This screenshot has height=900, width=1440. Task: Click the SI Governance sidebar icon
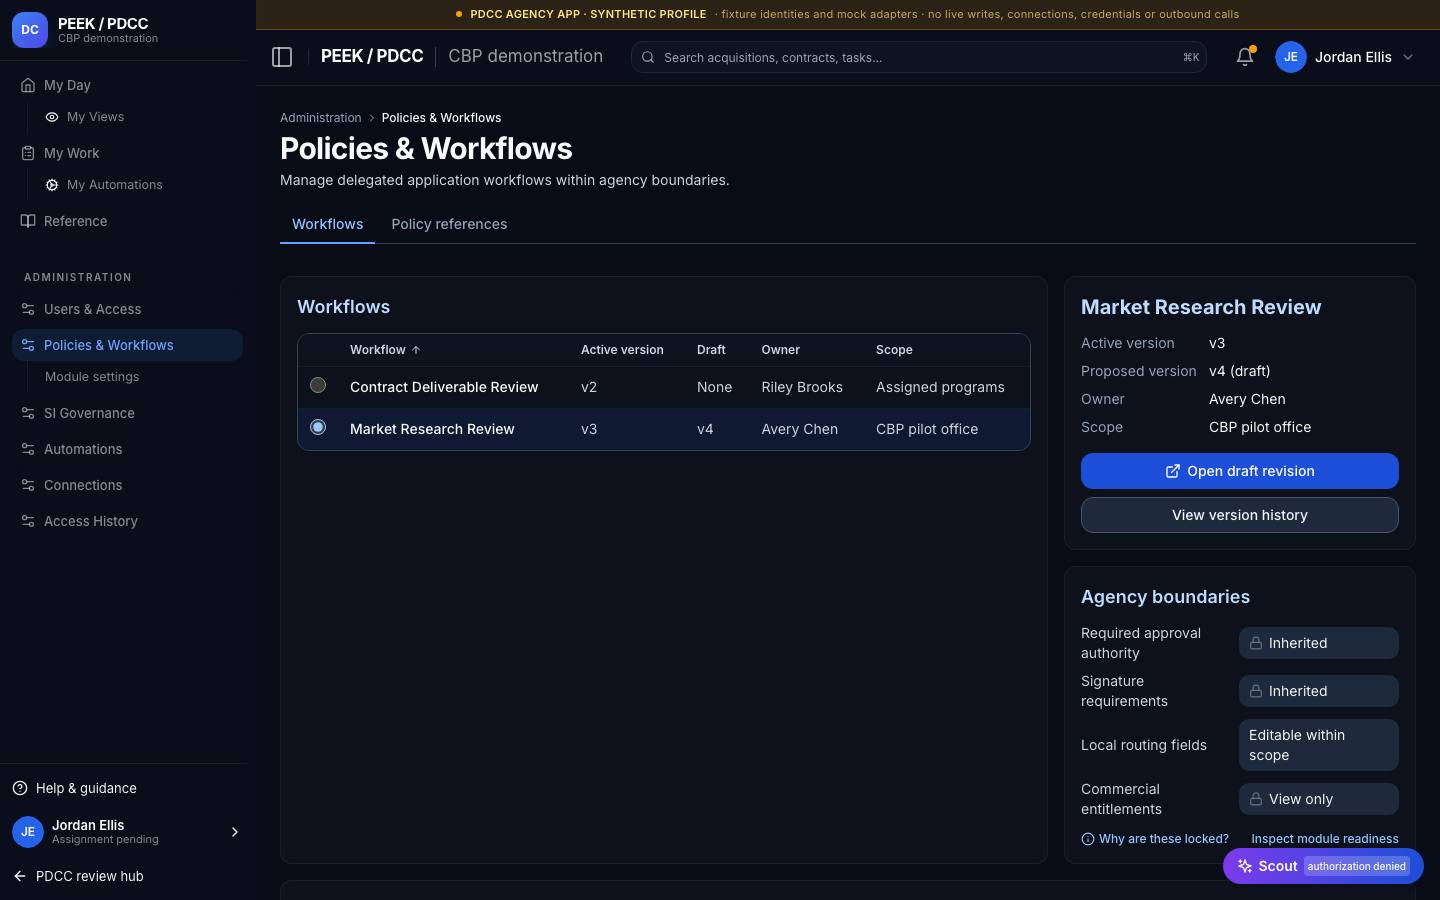click(x=28, y=413)
